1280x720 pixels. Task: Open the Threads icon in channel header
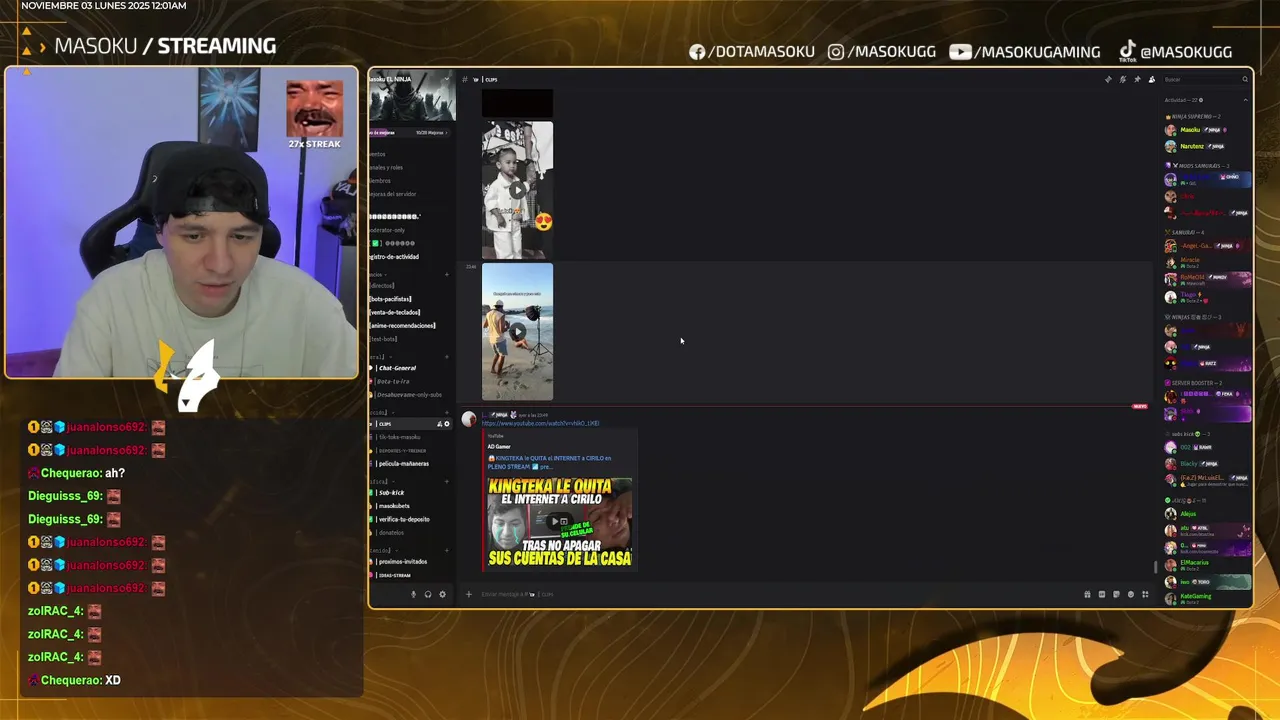[1108, 79]
